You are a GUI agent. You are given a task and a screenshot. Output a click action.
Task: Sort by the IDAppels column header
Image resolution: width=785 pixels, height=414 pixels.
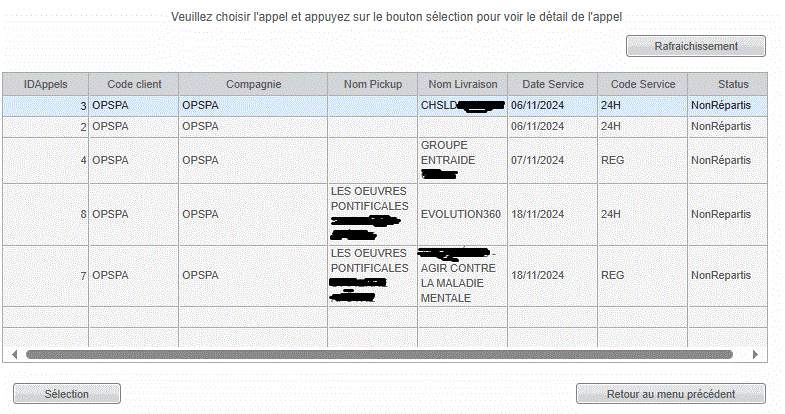click(45, 84)
